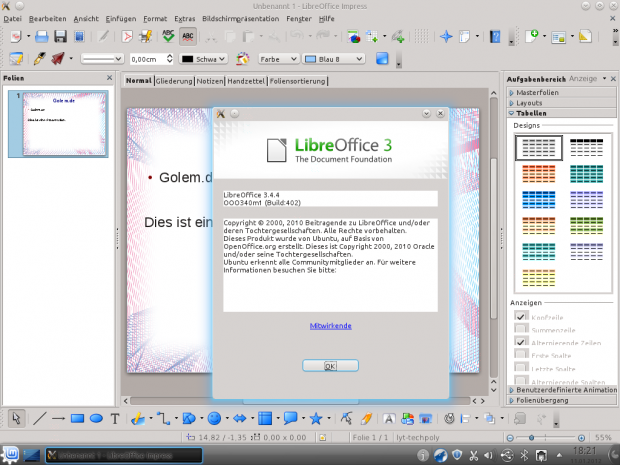620x465 pixels.
Task: Select the Flowchart shapes tool
Action: click(265, 418)
